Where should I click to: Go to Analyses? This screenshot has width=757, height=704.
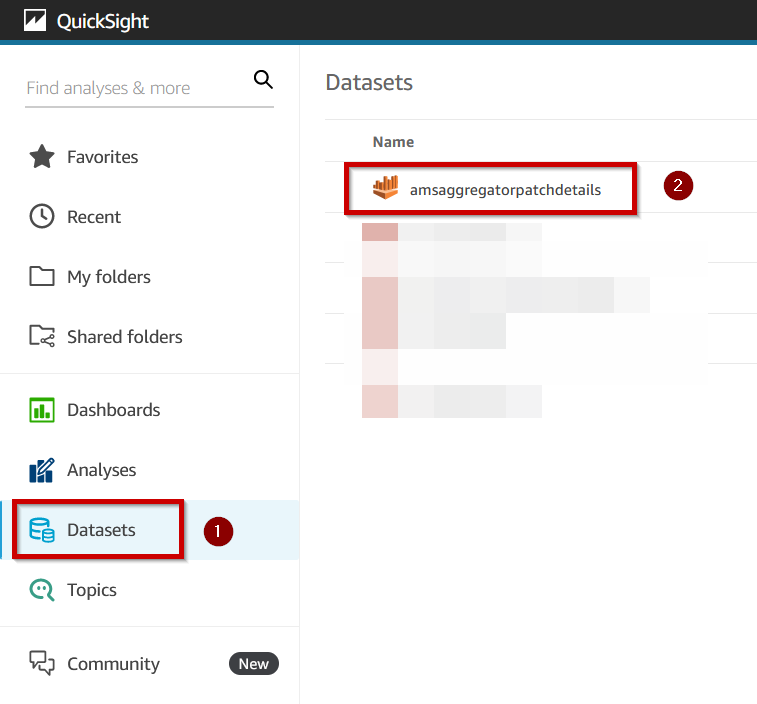coord(101,470)
